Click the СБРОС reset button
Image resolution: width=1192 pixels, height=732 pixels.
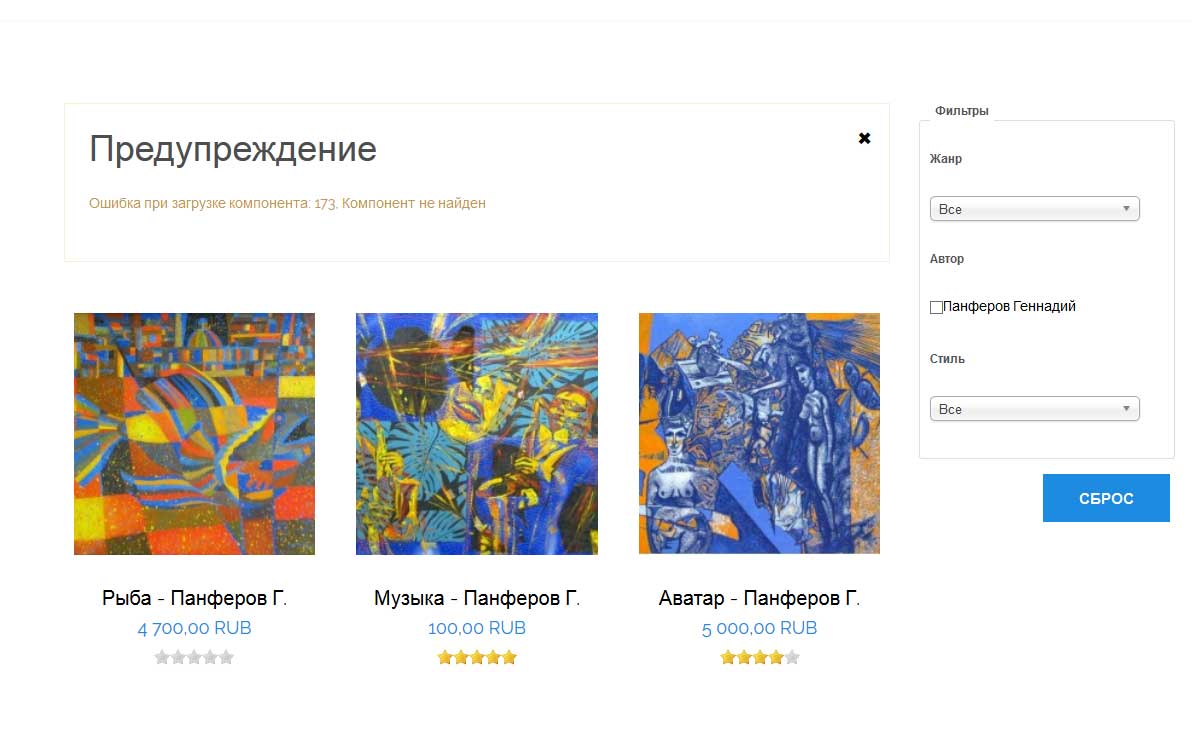[x=1106, y=498]
